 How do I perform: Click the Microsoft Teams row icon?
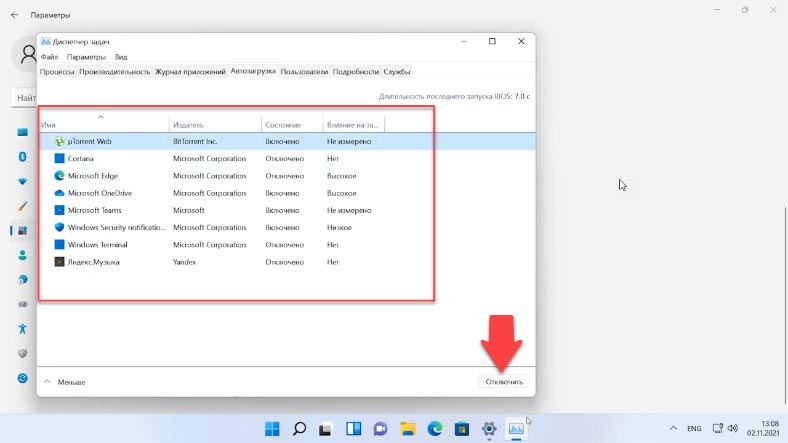[x=59, y=210]
